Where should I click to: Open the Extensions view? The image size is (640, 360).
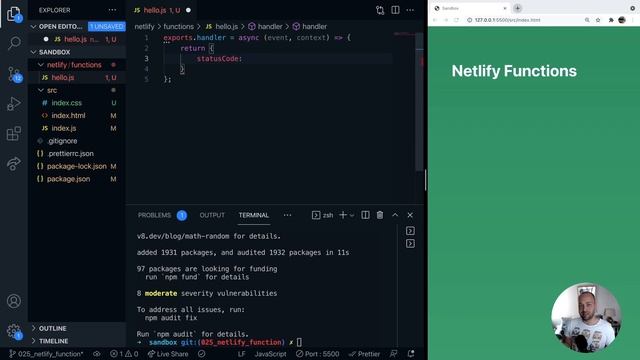pos(14,133)
